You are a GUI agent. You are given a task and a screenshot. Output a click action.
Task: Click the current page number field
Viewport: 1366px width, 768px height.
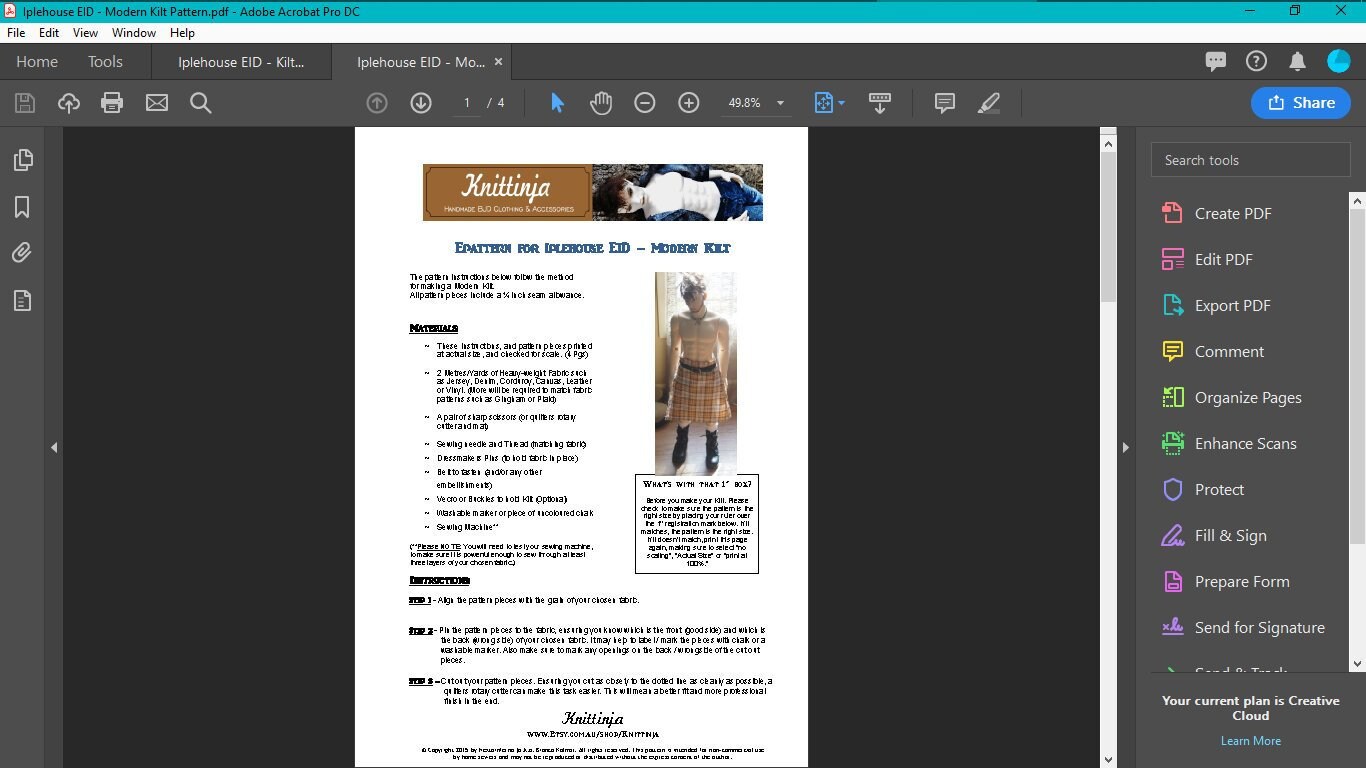pyautogui.click(x=466, y=103)
